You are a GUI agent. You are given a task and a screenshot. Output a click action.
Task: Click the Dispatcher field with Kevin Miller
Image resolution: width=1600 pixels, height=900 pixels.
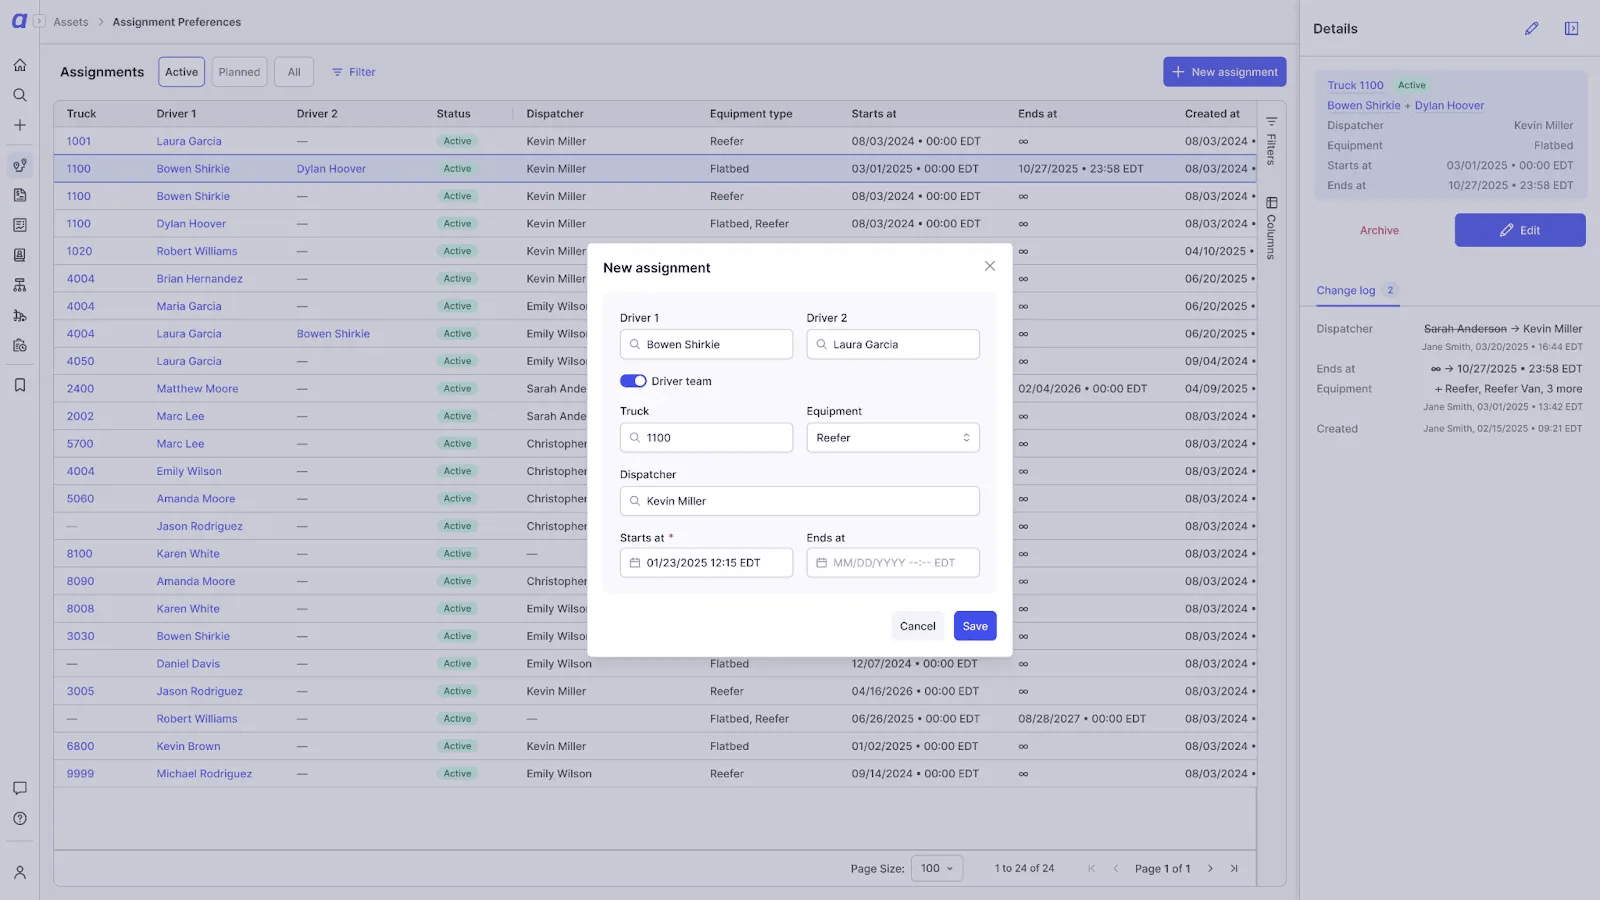(799, 501)
